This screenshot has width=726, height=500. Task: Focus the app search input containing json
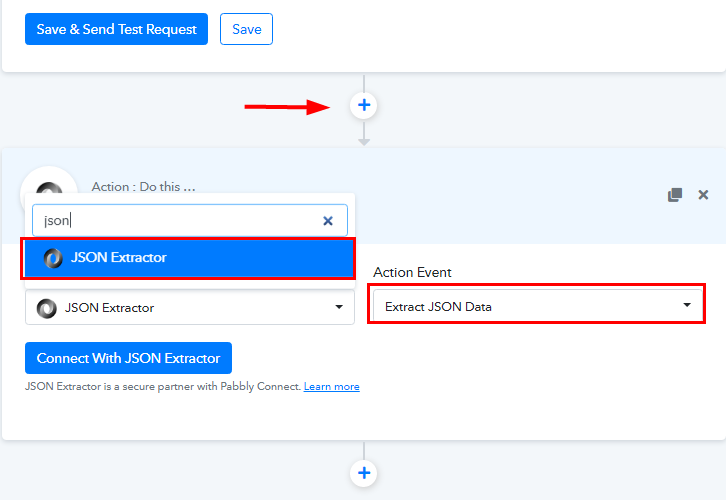coord(190,220)
